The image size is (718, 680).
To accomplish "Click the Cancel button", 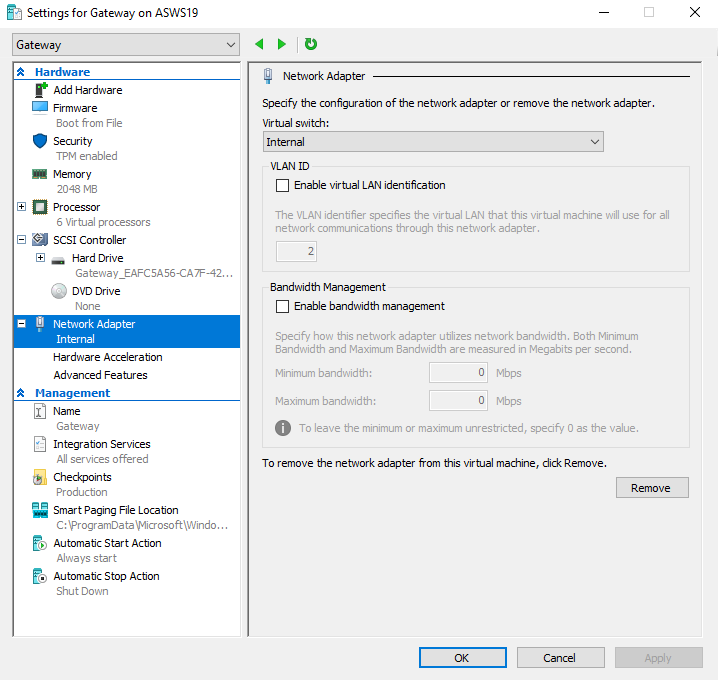I will pos(560,658).
